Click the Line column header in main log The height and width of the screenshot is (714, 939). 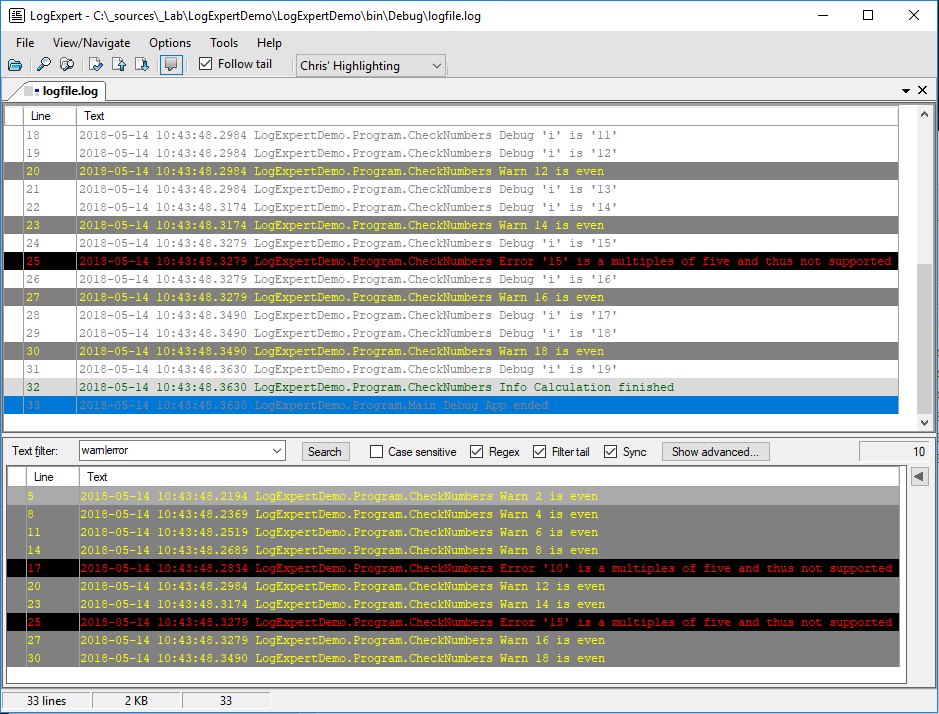[x=50, y=116]
